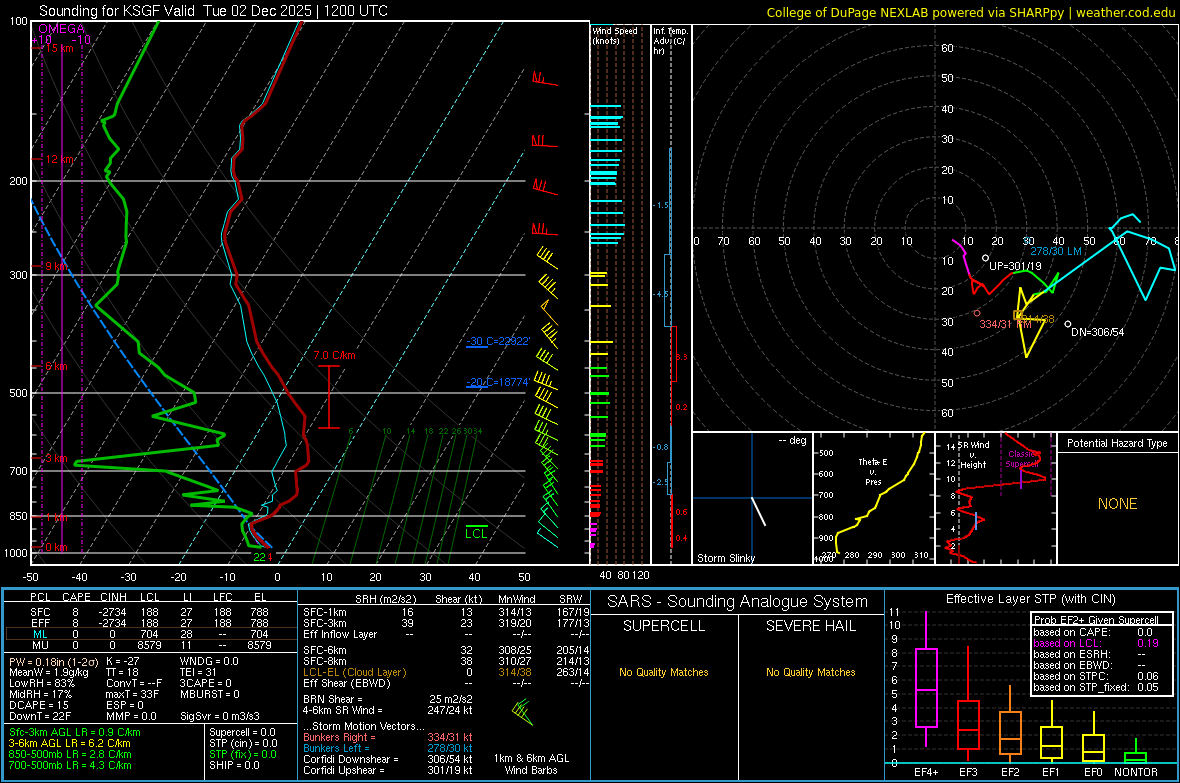Click the UP=301/19 hodograph label

1015,266
